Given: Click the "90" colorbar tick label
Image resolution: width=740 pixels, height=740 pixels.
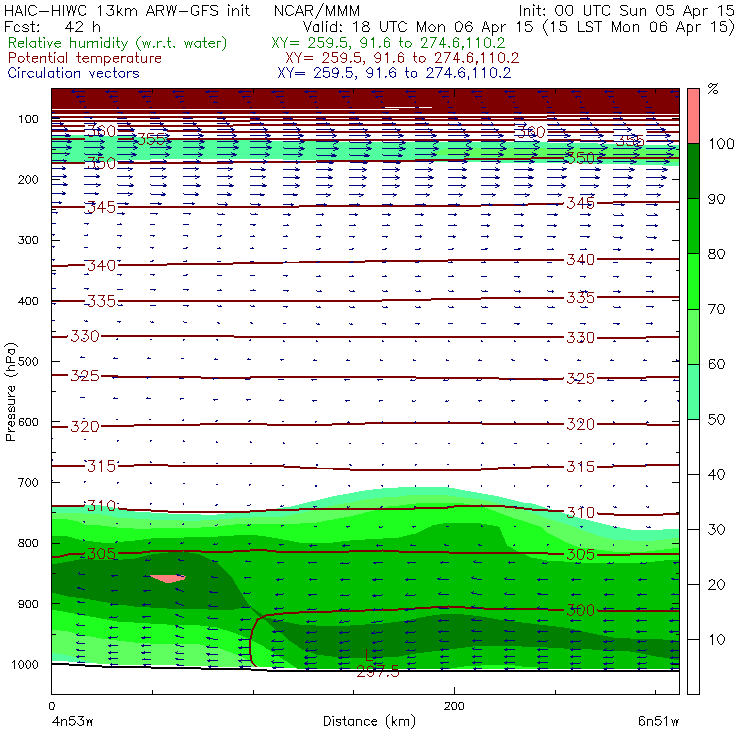Looking at the screenshot, I should pos(716,199).
